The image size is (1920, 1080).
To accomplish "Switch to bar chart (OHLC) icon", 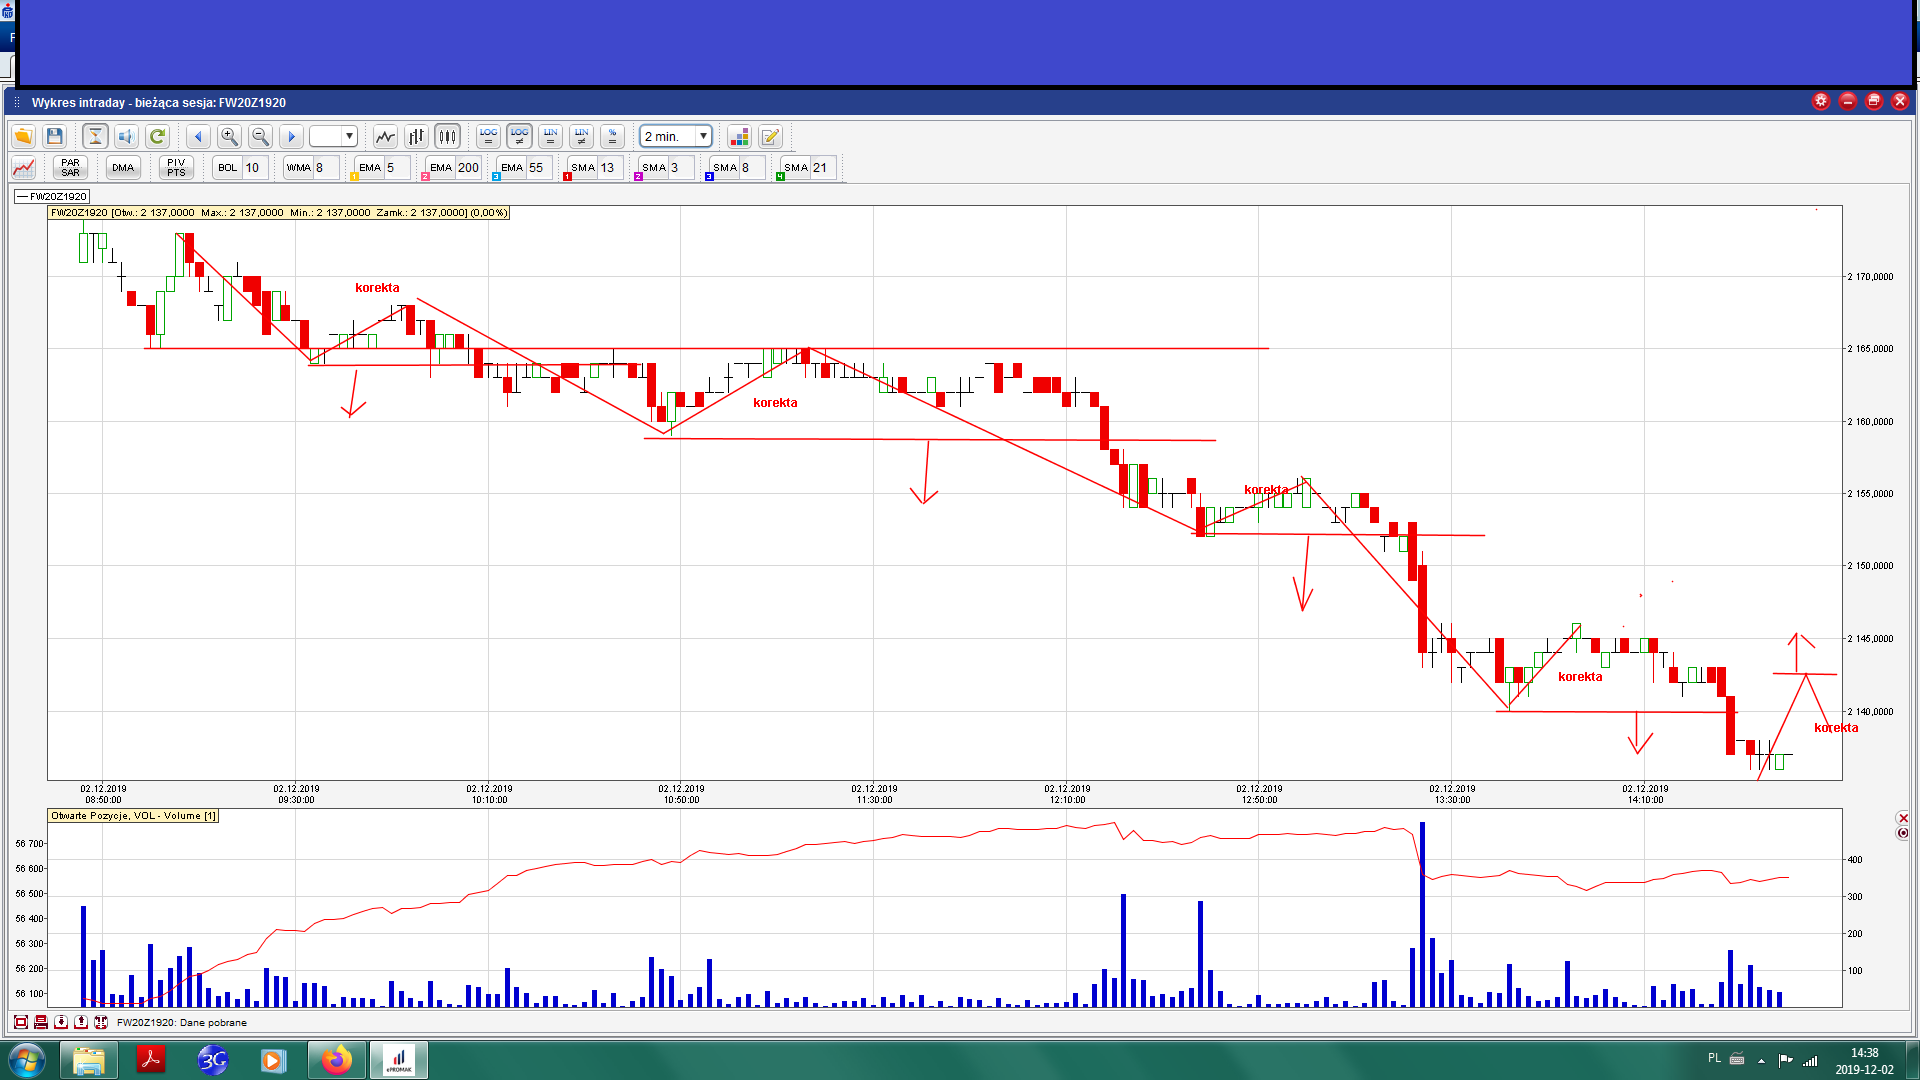I will [416, 136].
